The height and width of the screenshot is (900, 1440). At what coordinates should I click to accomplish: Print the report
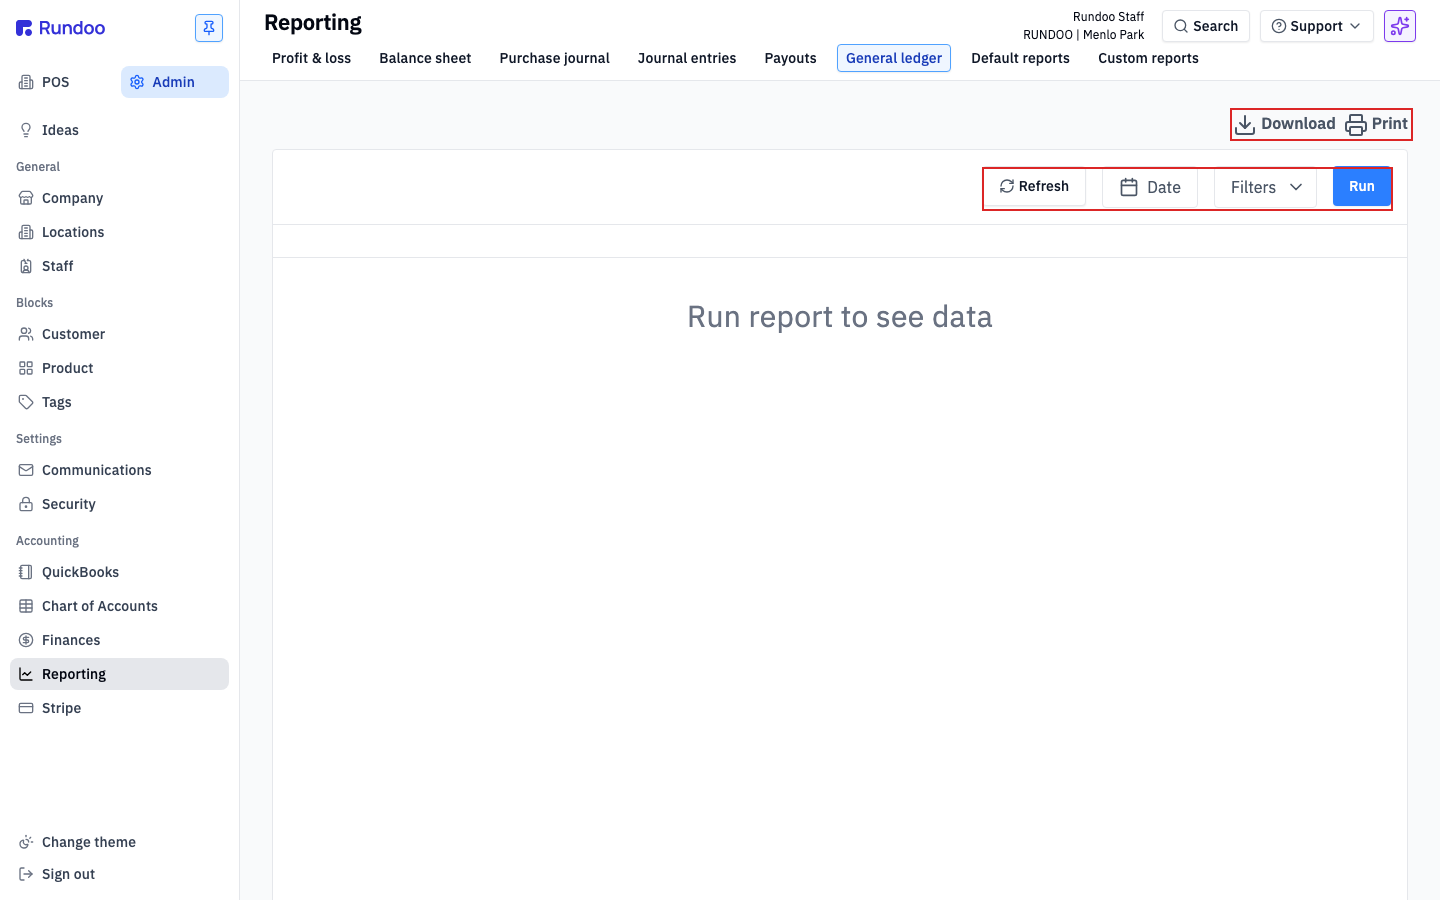[1376, 124]
